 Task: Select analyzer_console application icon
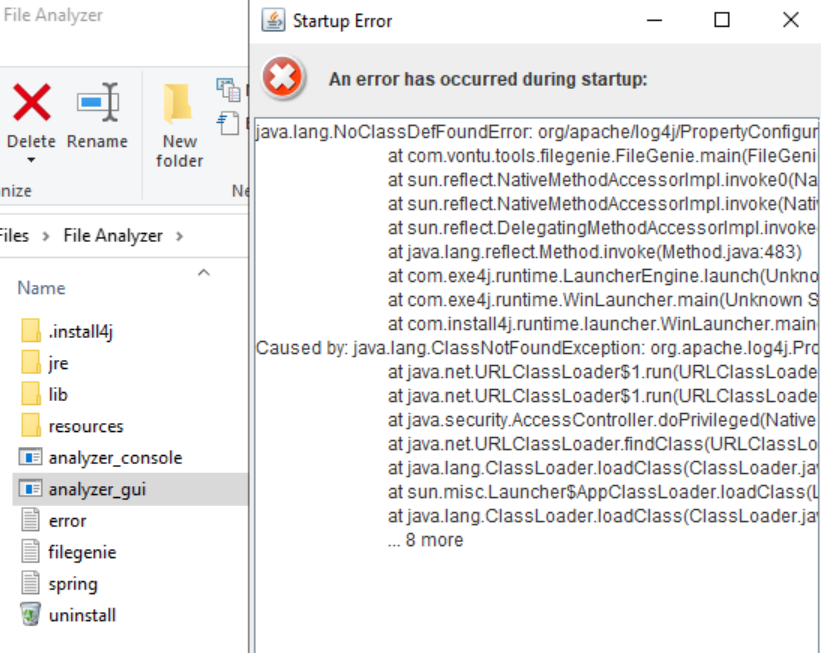click(30, 458)
